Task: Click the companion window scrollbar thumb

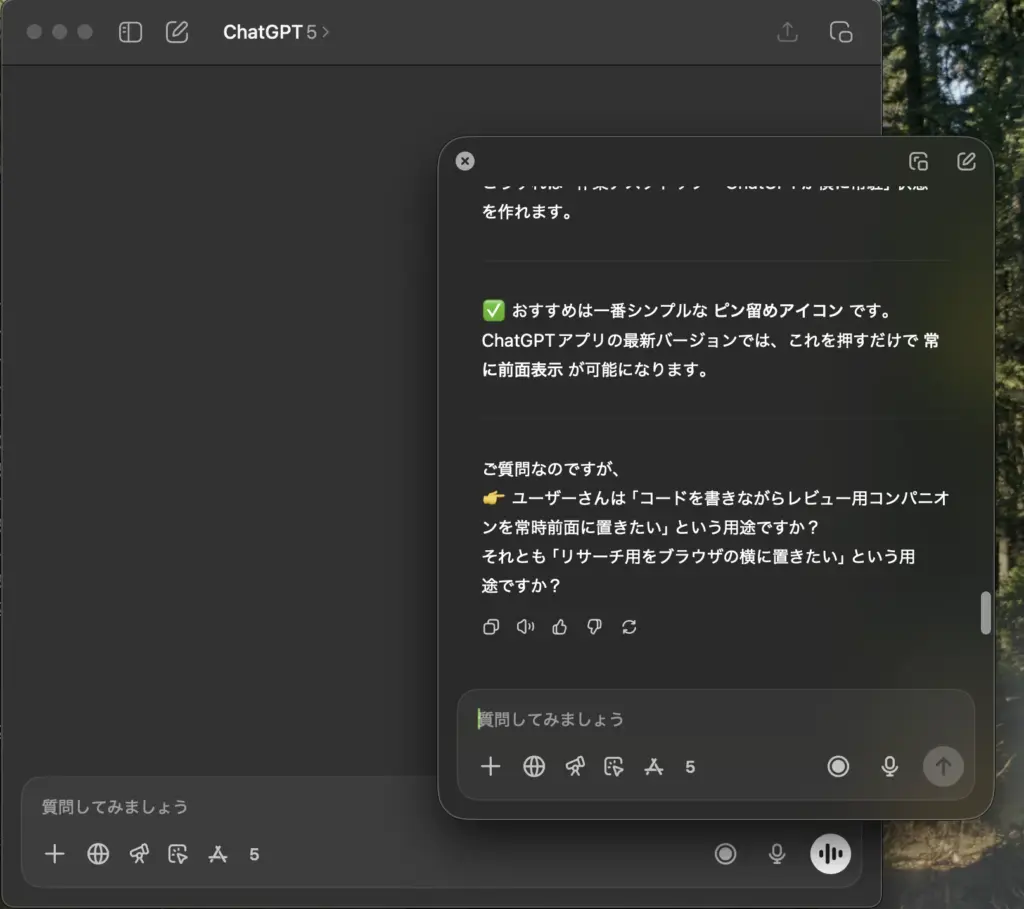Action: 985,613
